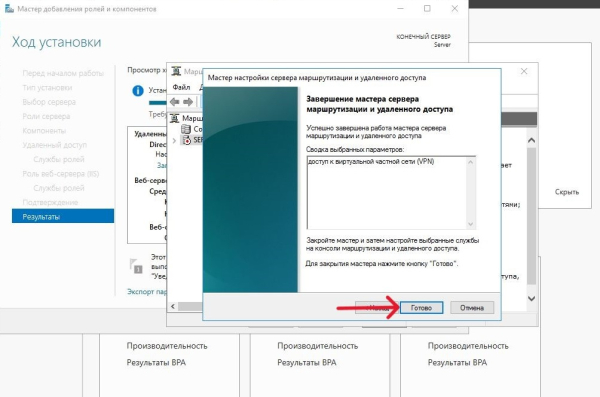Click the notification flag icon in Add Roles wizard
Image resolution: width=600 pixels, height=397 pixels.
point(135,266)
